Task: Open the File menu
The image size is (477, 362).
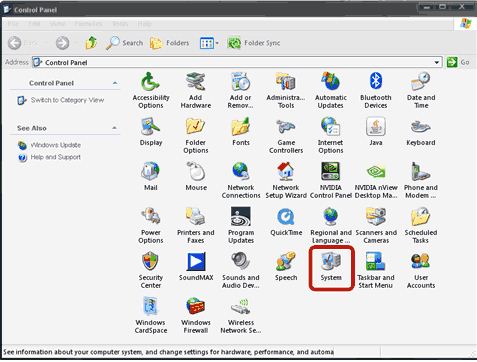Action: [13, 24]
